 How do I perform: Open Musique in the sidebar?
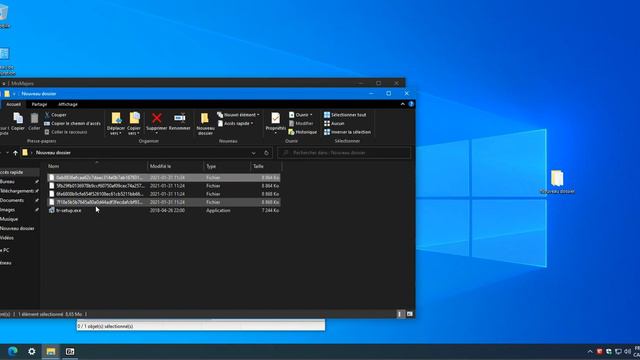9,219
